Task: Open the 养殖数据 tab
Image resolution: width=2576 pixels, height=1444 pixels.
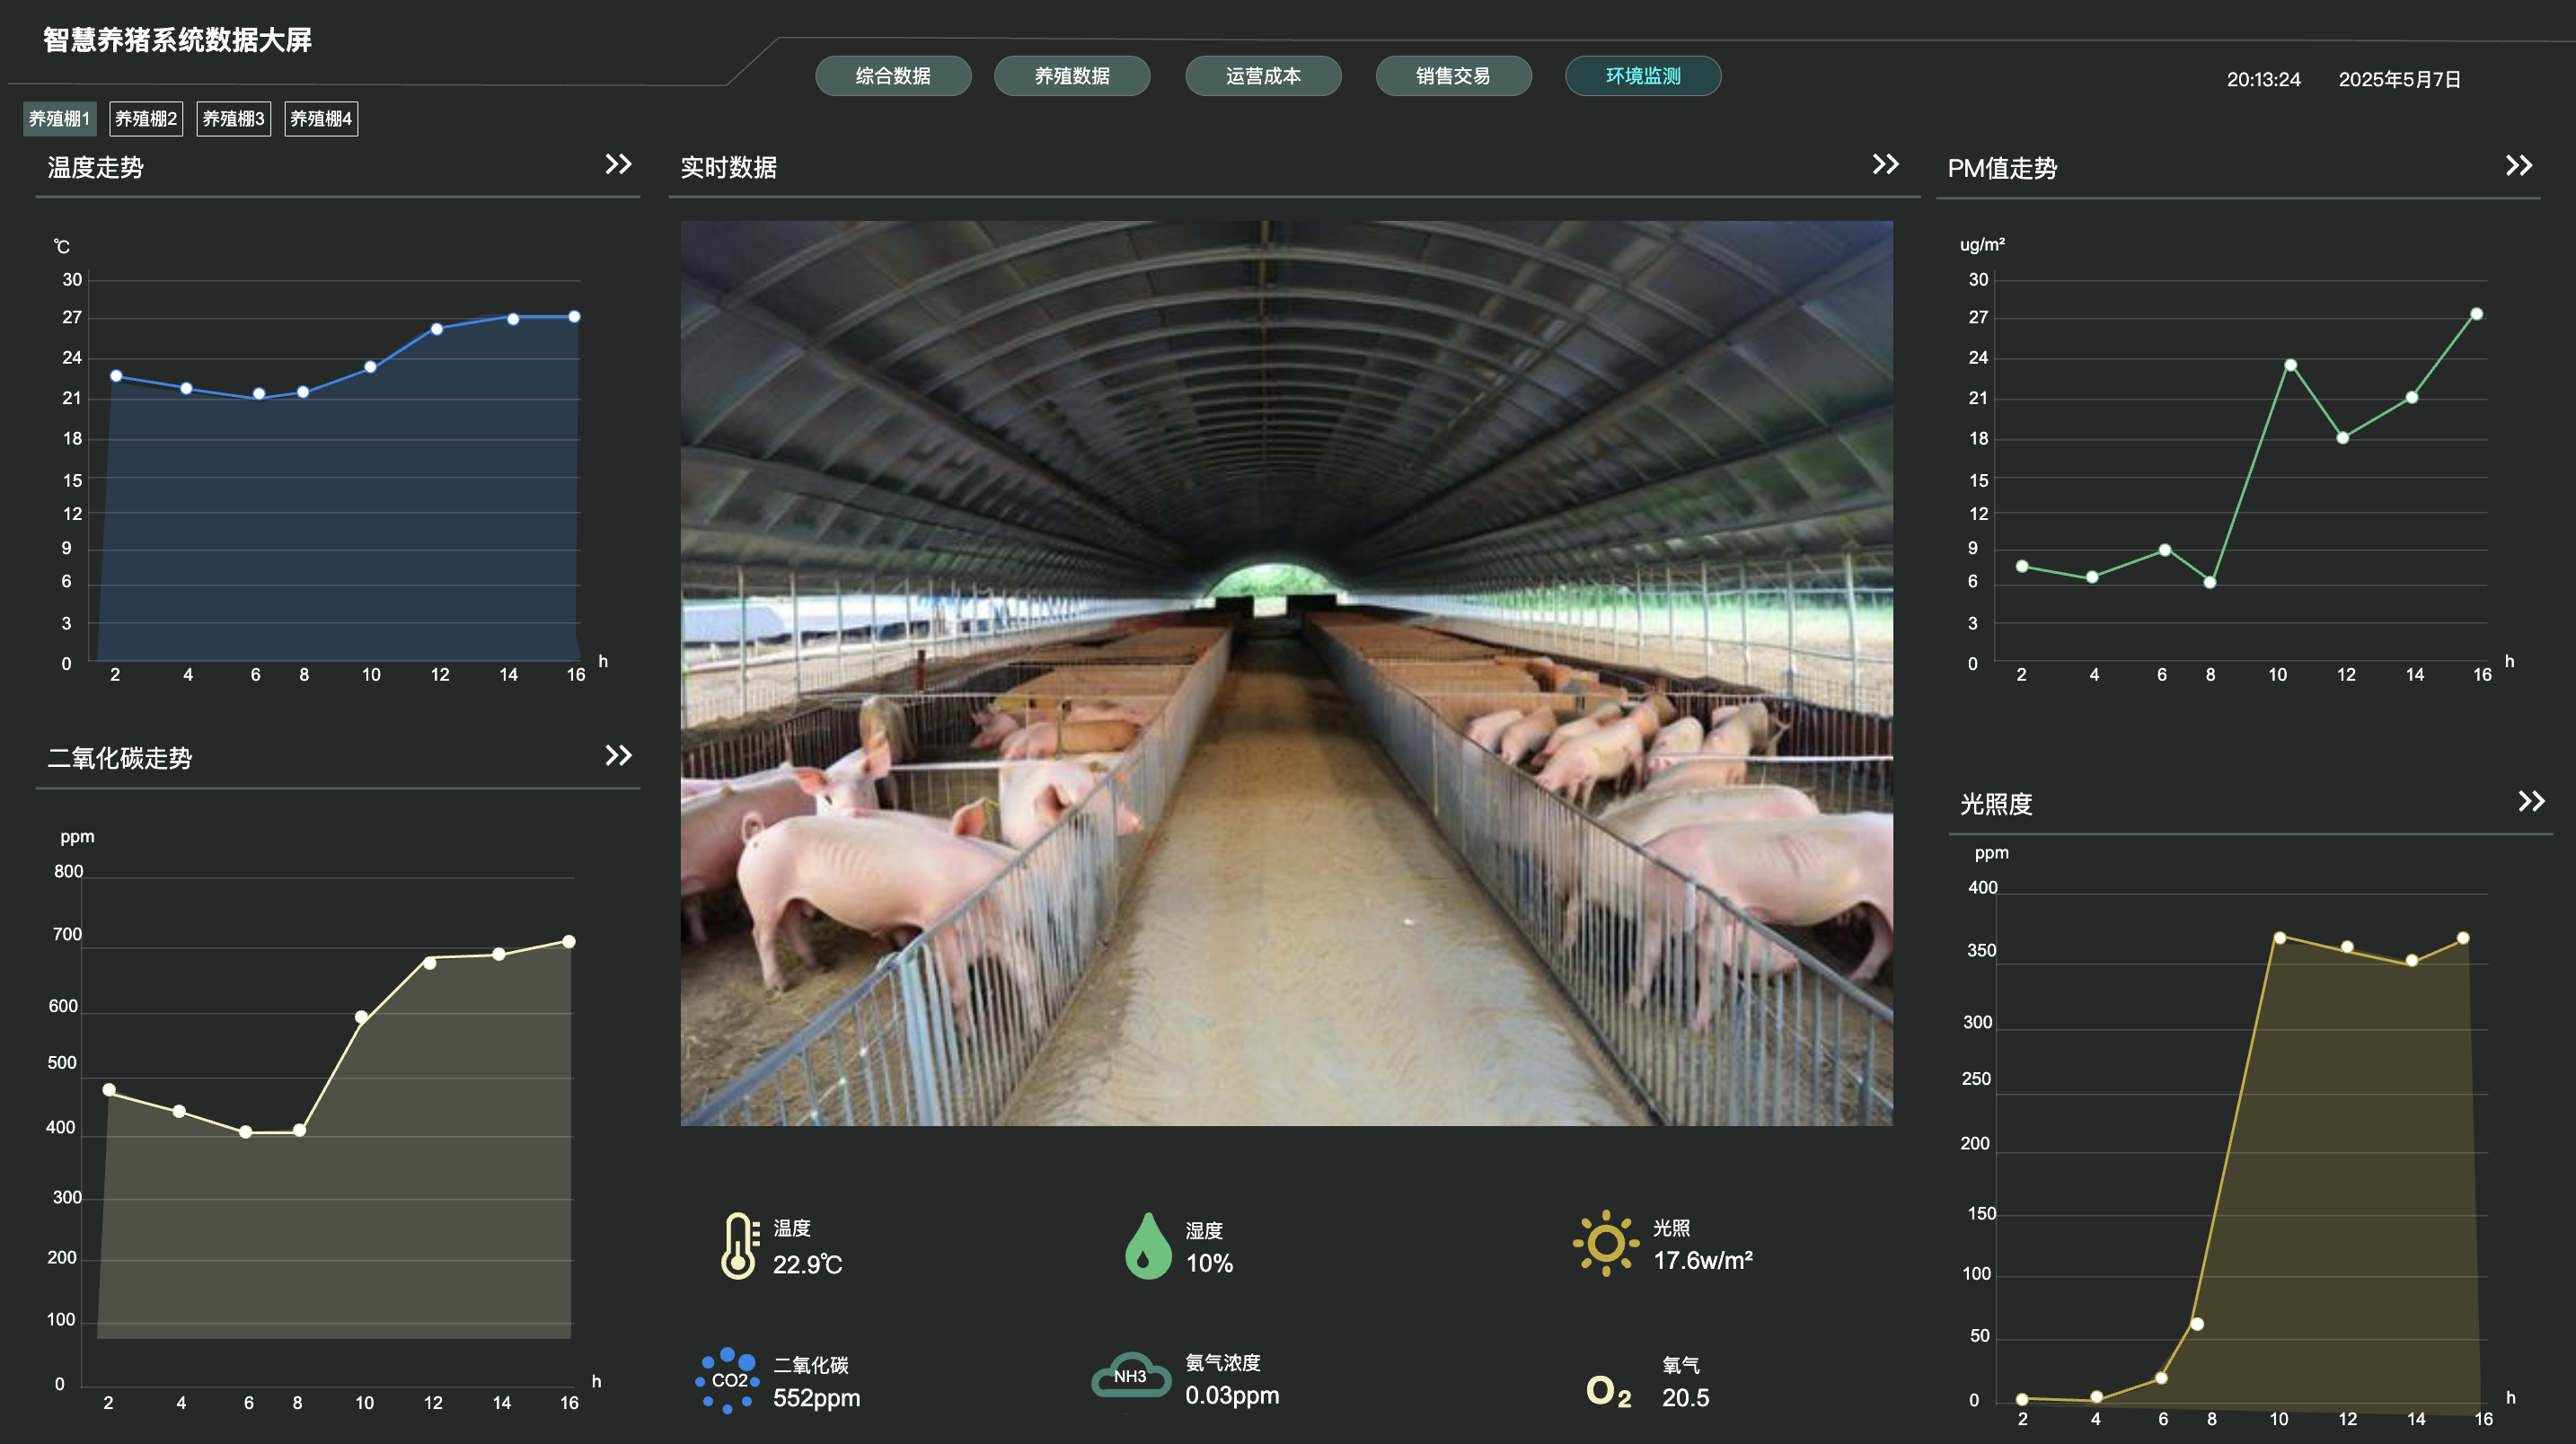Action: click(1072, 76)
